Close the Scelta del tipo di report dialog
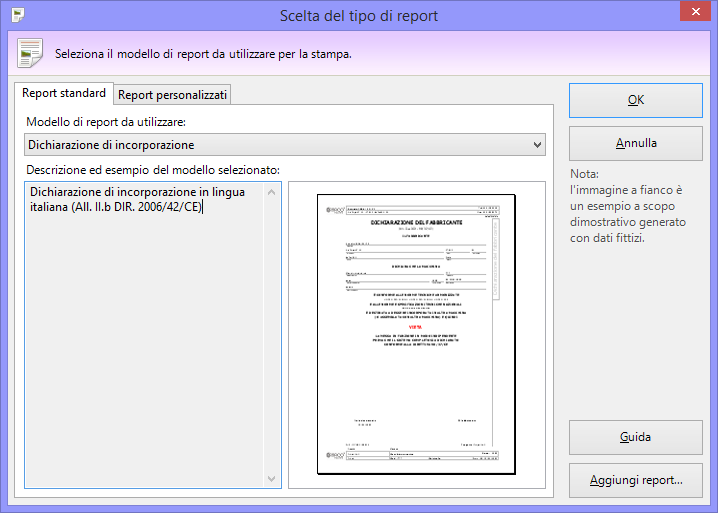Screen dimensions: 718x513 (695, 11)
